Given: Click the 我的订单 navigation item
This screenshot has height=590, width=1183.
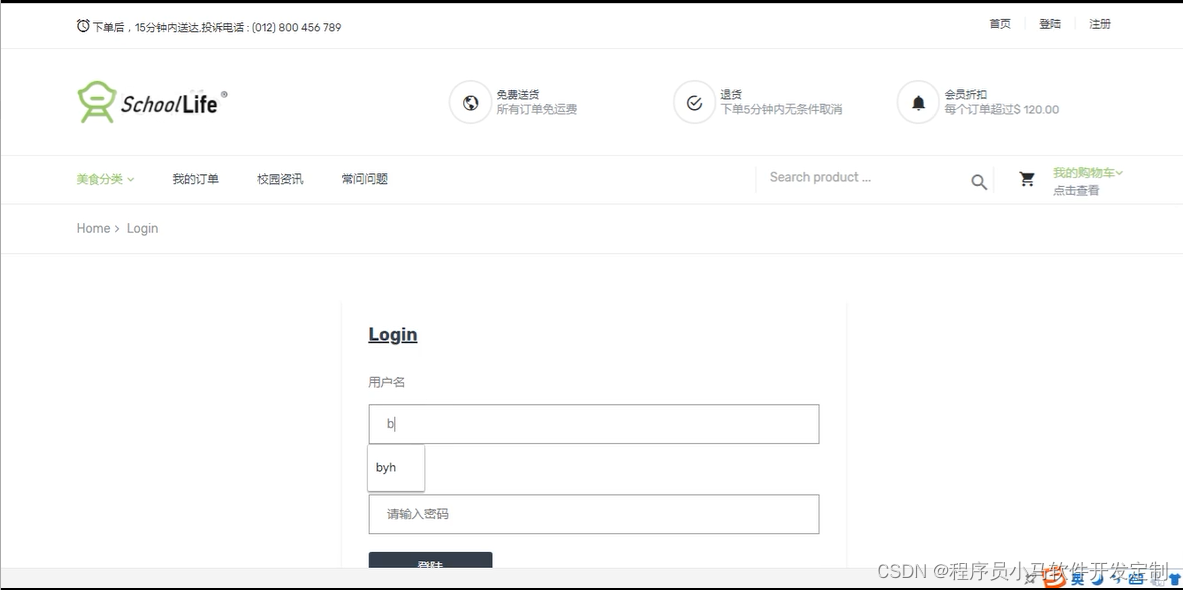Looking at the screenshot, I should [x=196, y=178].
